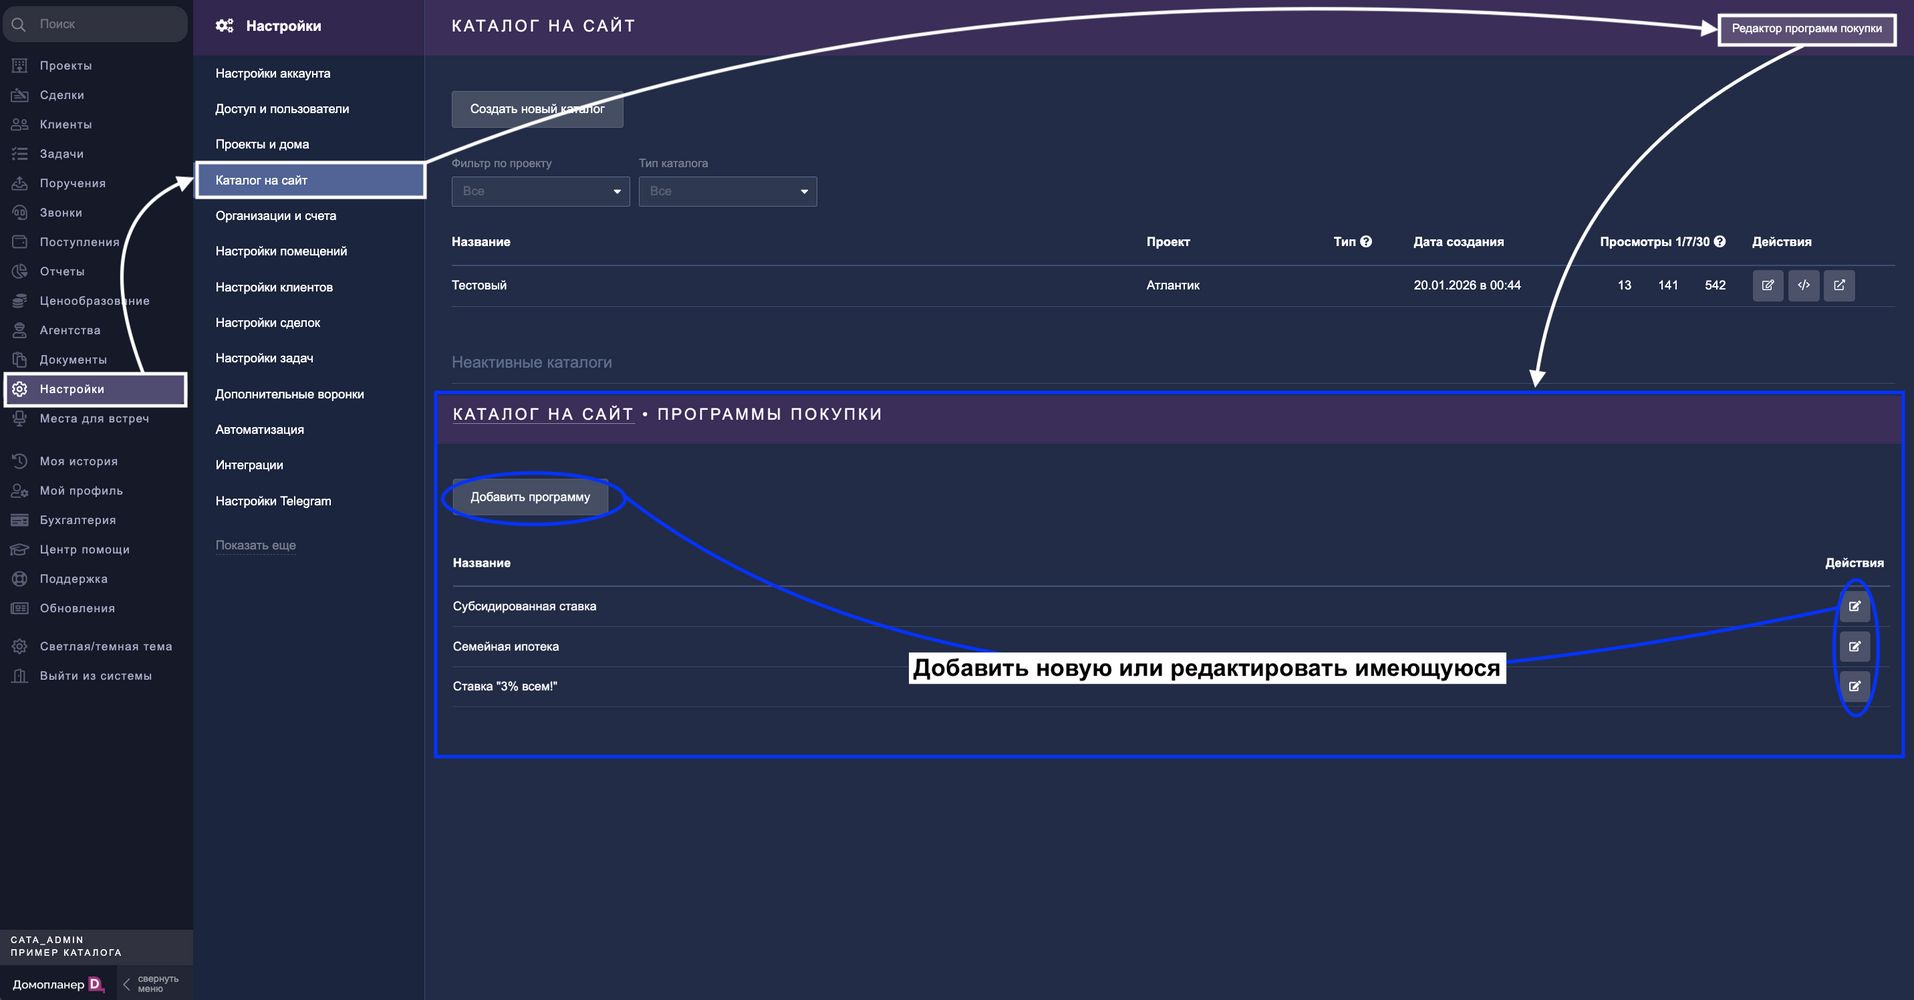Click the help icon beside Просмотры 1/7/30
The height and width of the screenshot is (1000, 1914).
pos(1719,242)
